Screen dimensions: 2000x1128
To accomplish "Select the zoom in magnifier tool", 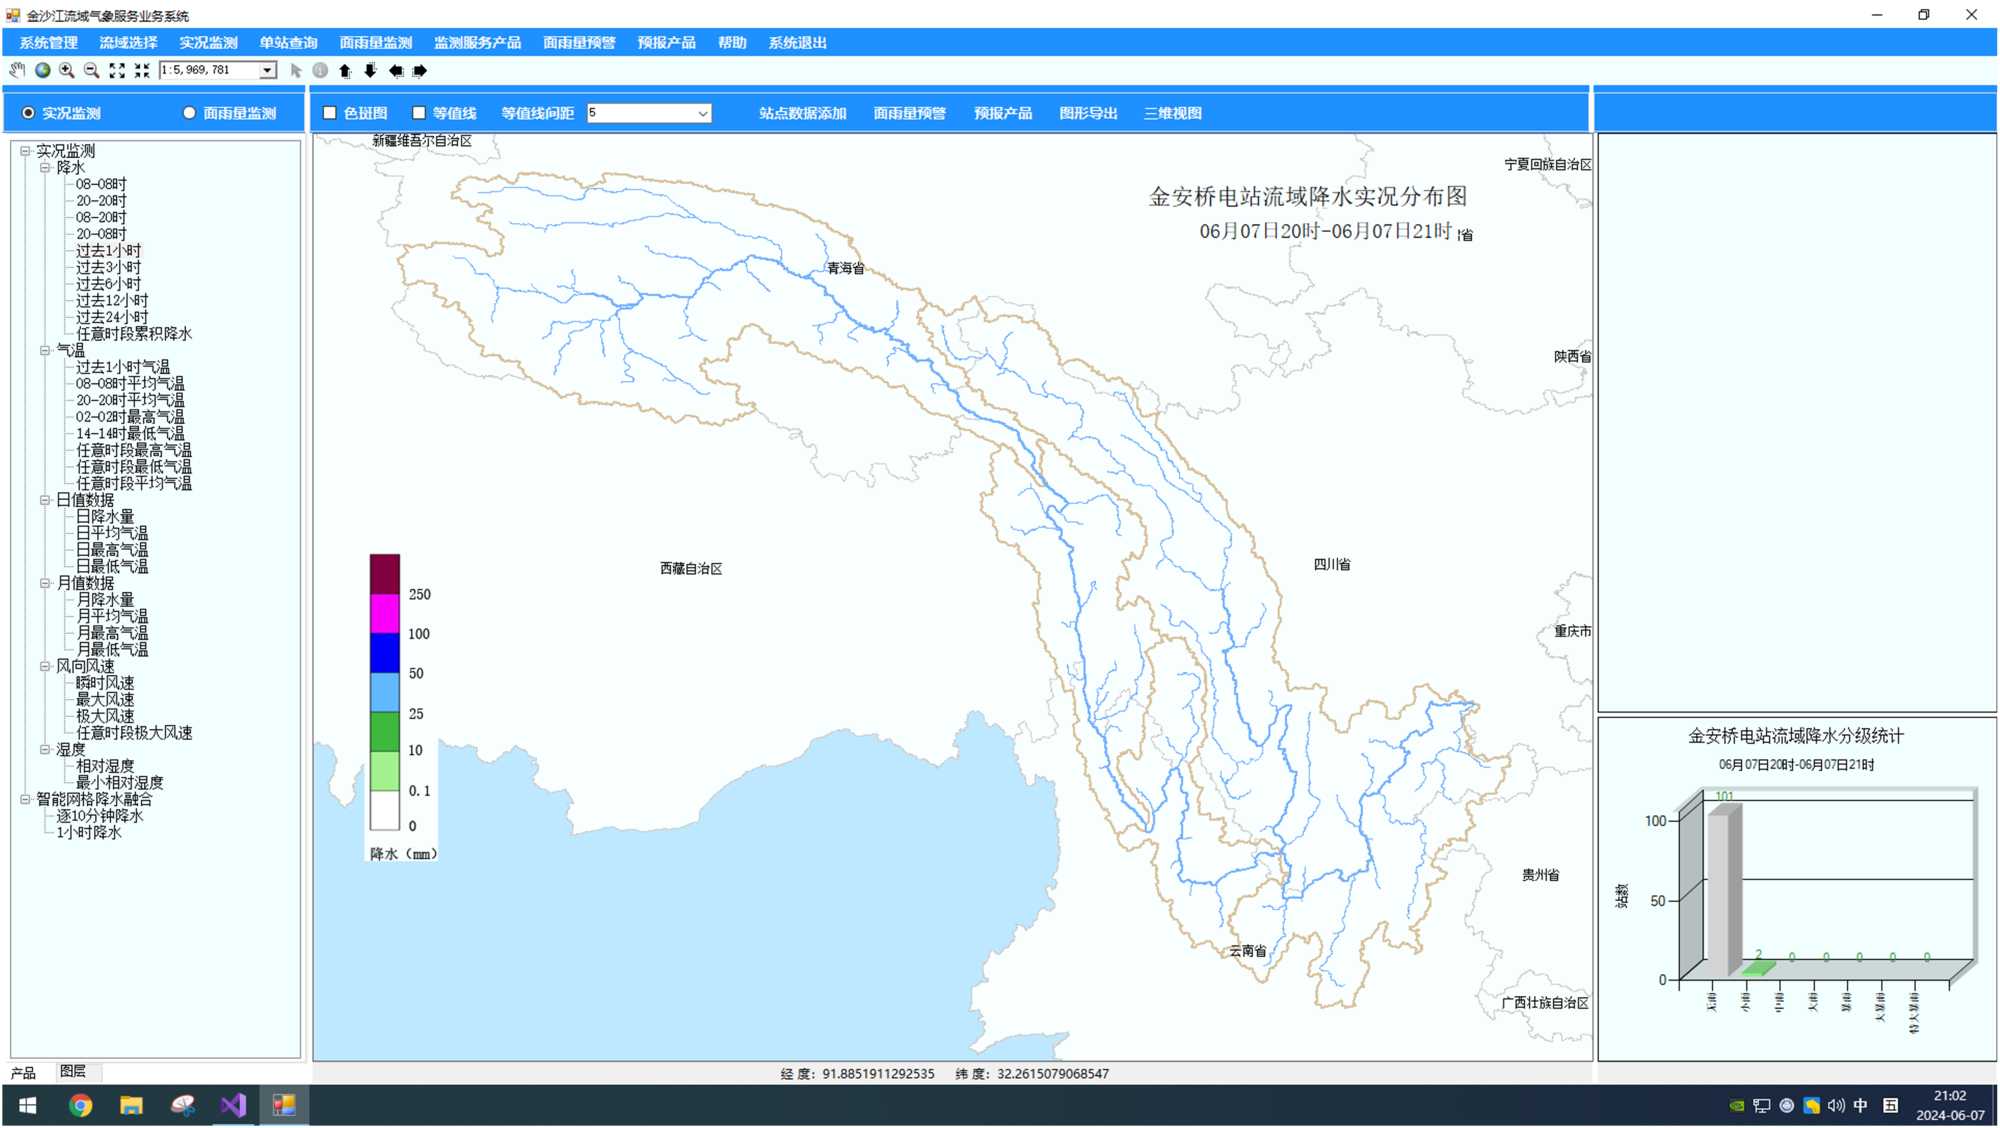I will pyautogui.click(x=67, y=70).
